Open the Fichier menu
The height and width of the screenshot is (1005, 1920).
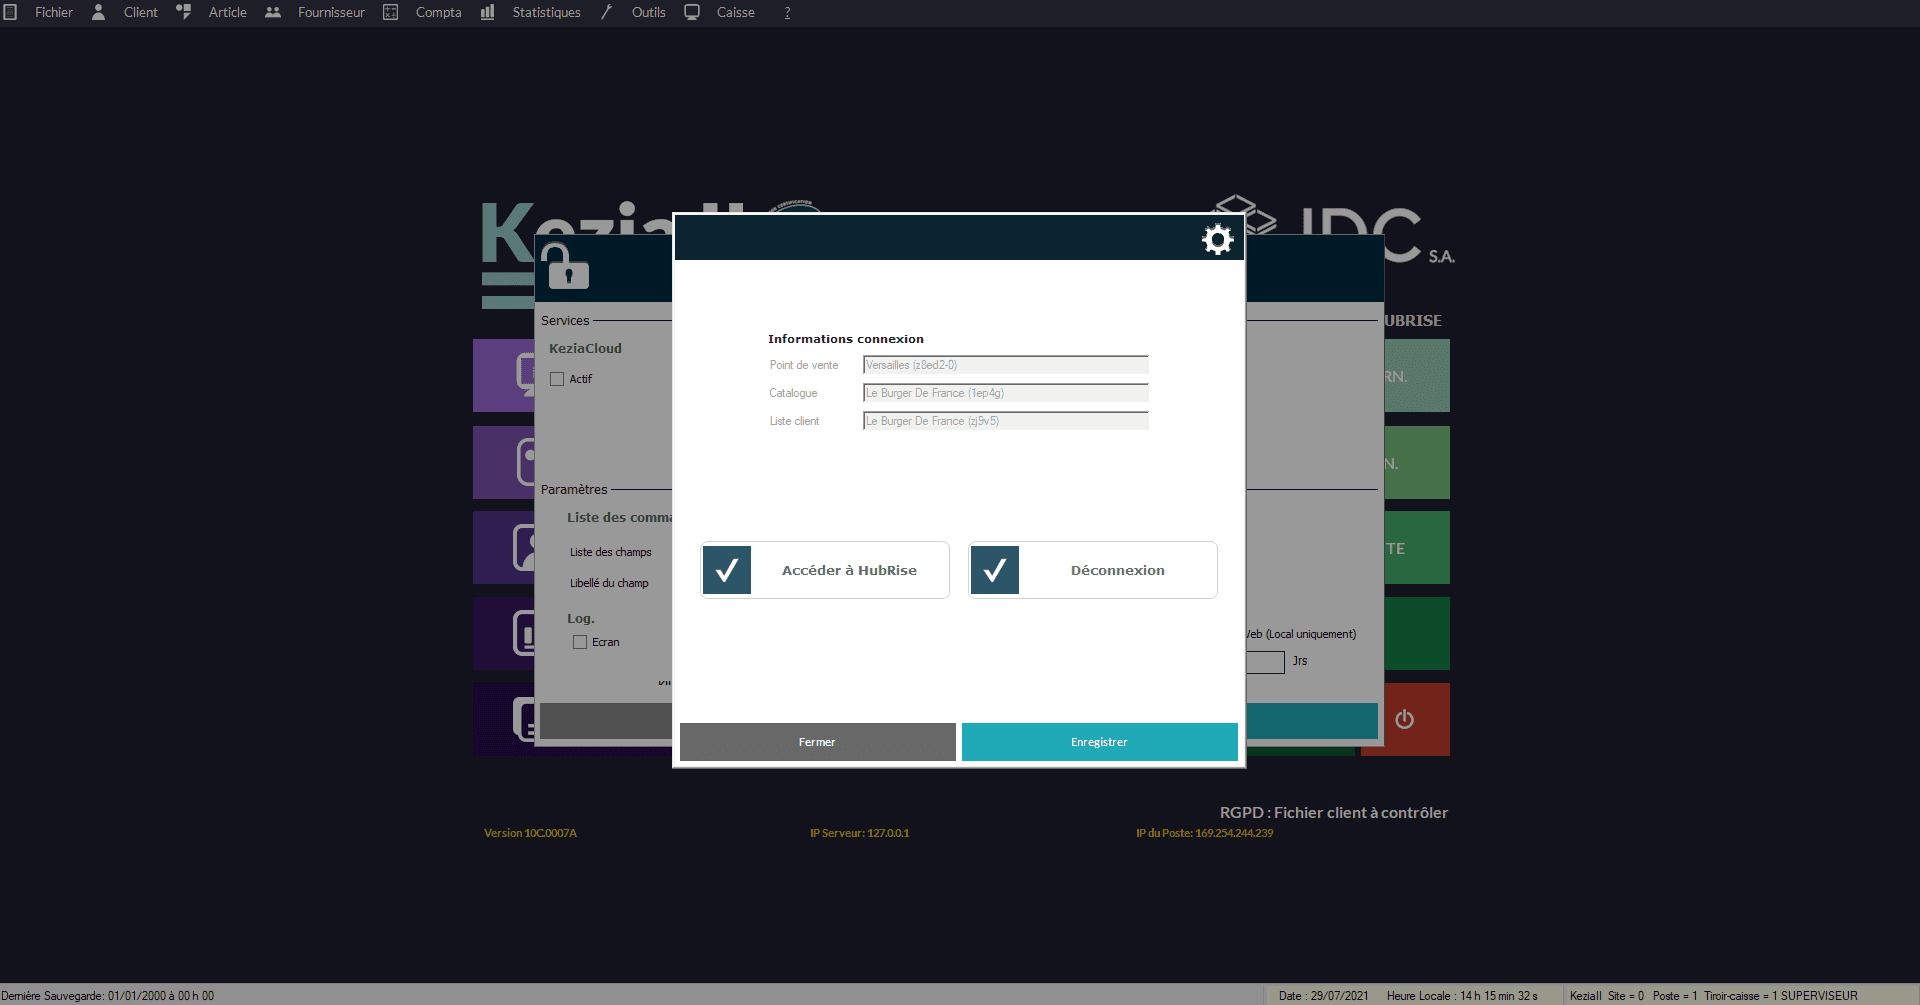coord(54,12)
